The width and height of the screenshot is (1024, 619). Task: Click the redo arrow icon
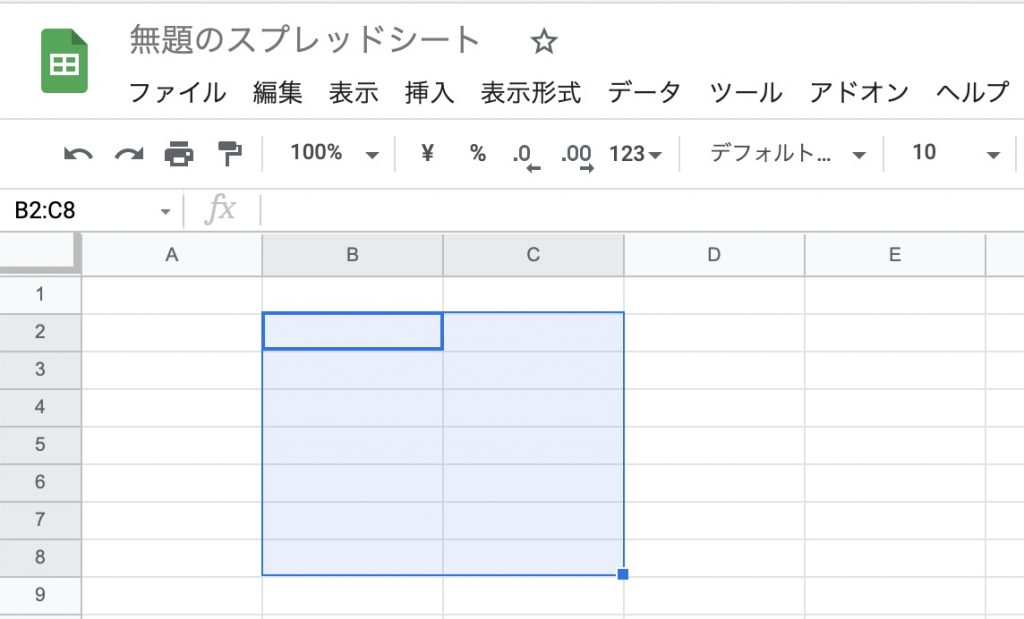coord(129,154)
